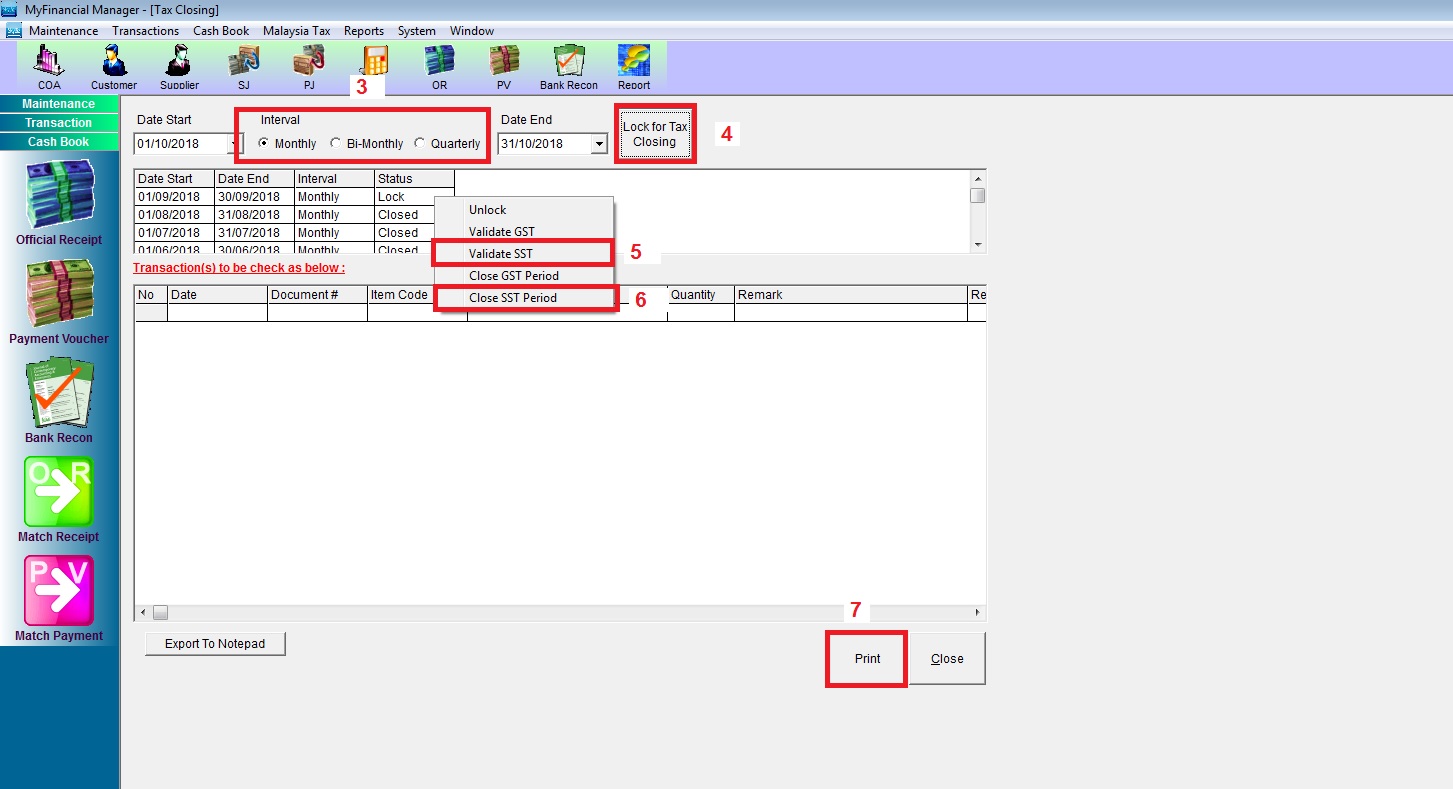Select the Monthly interval radio button
Image resolution: width=1453 pixels, height=789 pixels.
tap(264, 144)
